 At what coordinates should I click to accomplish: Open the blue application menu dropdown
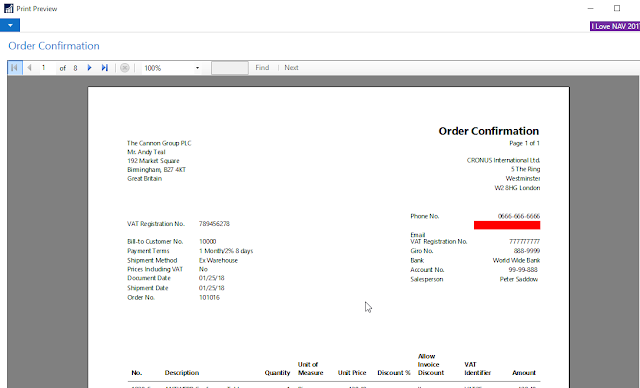tap(10, 25)
